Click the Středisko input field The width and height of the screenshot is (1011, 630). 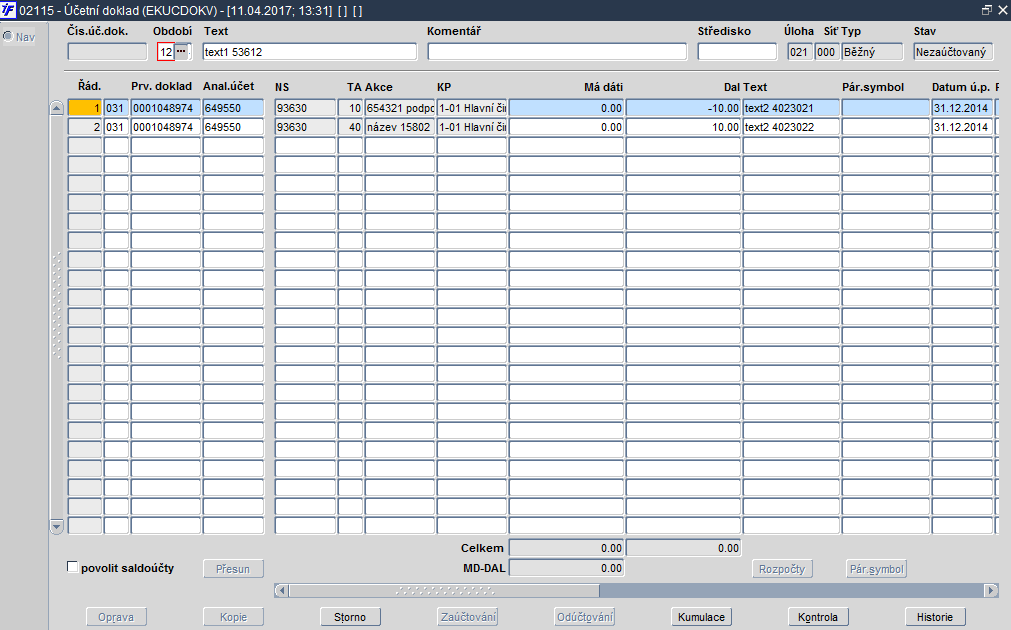coord(737,52)
